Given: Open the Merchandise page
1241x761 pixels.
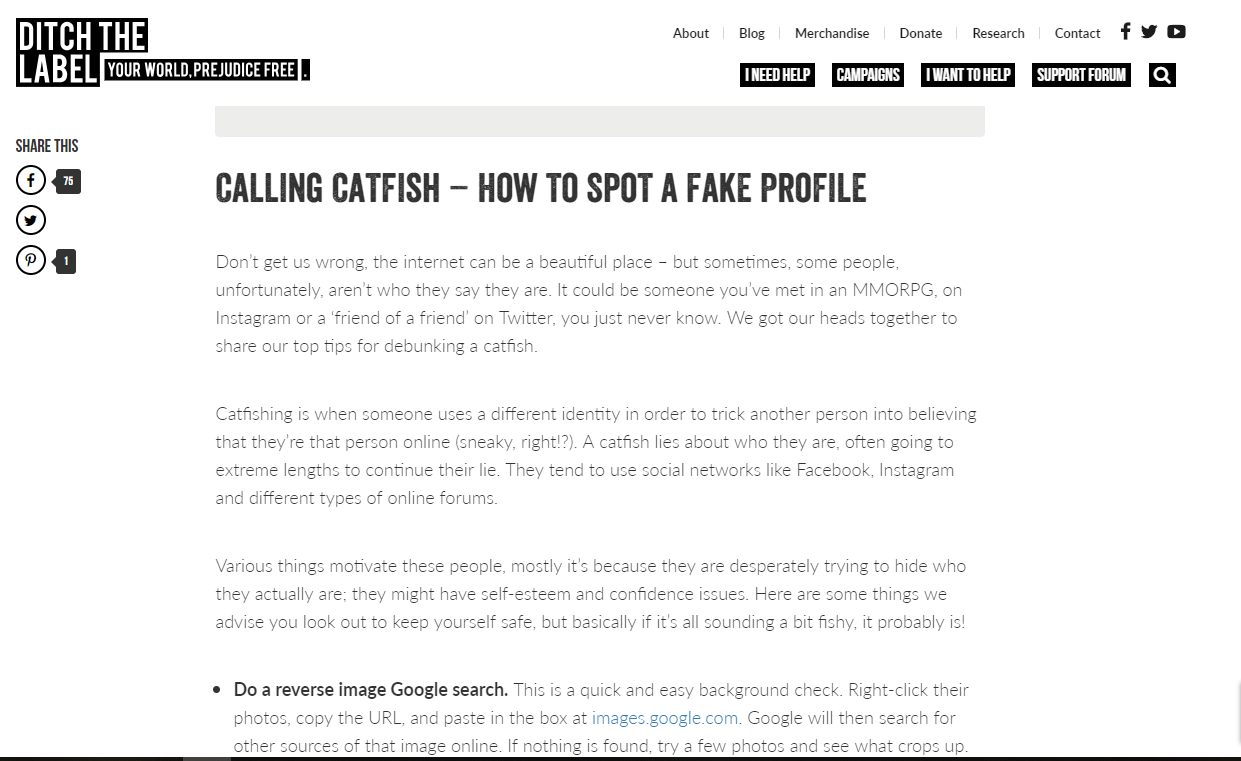Looking at the screenshot, I should 832,33.
